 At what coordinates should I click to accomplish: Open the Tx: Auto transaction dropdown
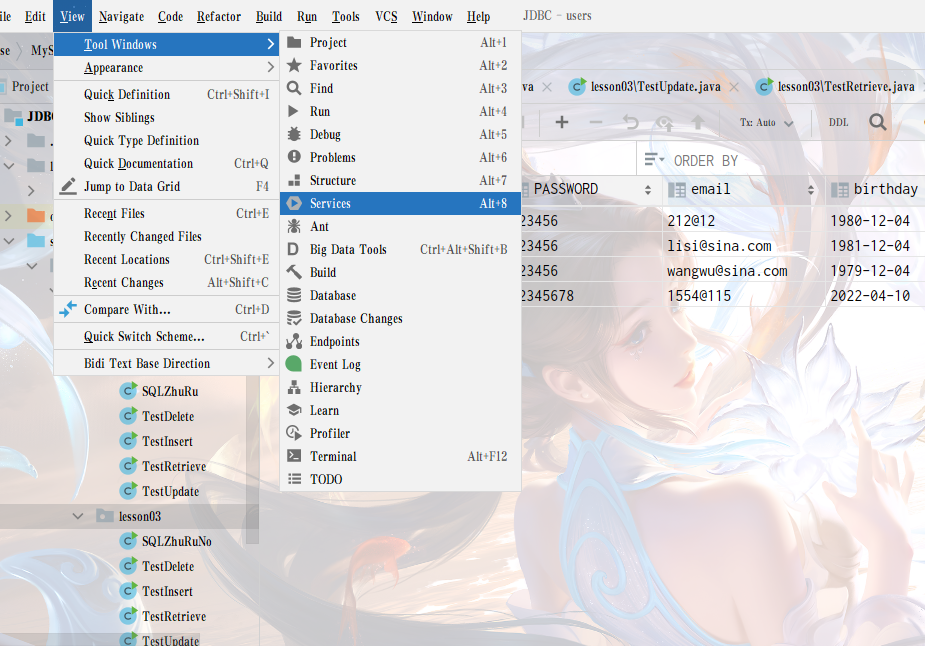(x=766, y=123)
